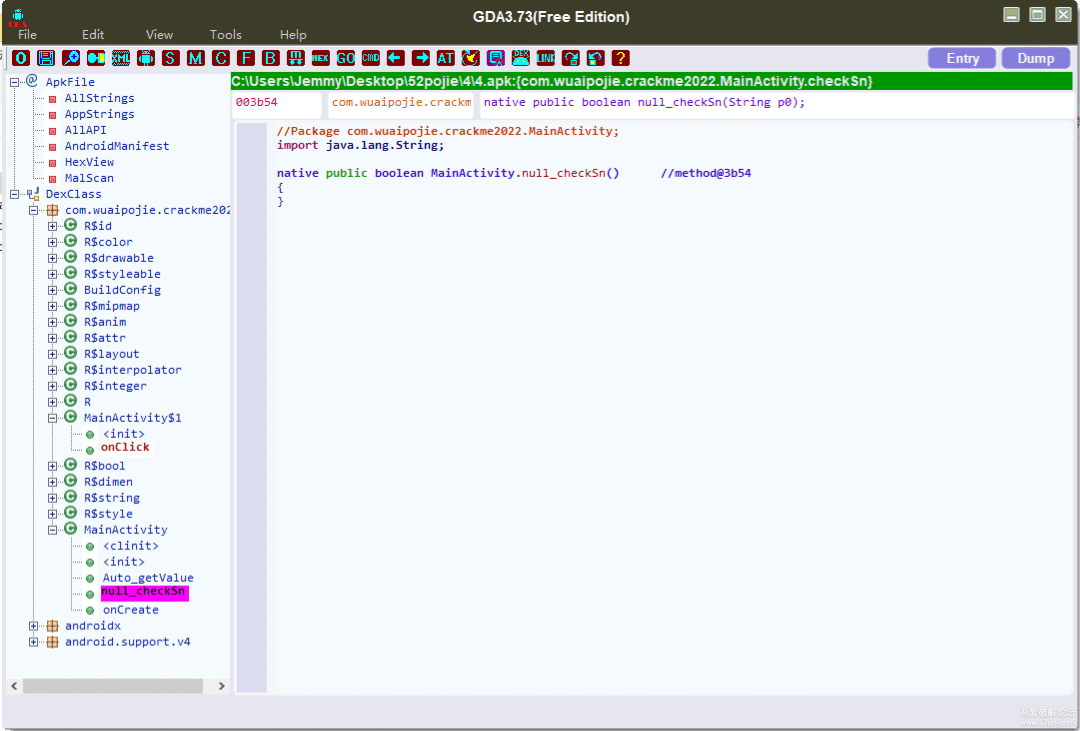
Task: Open AndroidManifest in the tree
Action: (x=116, y=146)
